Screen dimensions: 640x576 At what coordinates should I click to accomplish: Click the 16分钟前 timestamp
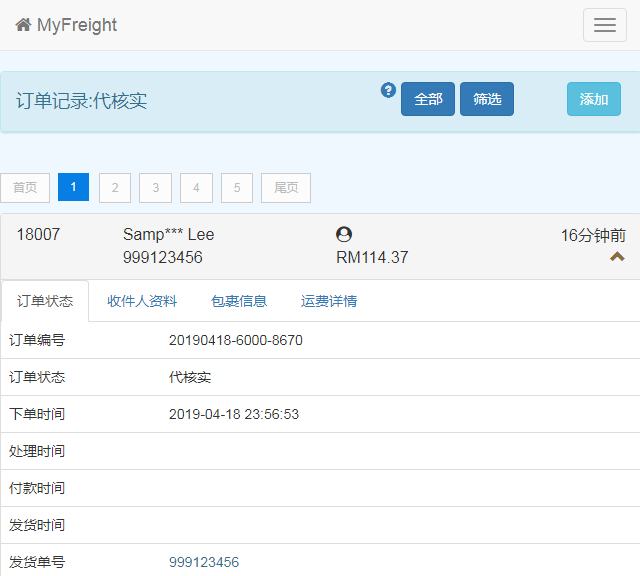(593, 235)
